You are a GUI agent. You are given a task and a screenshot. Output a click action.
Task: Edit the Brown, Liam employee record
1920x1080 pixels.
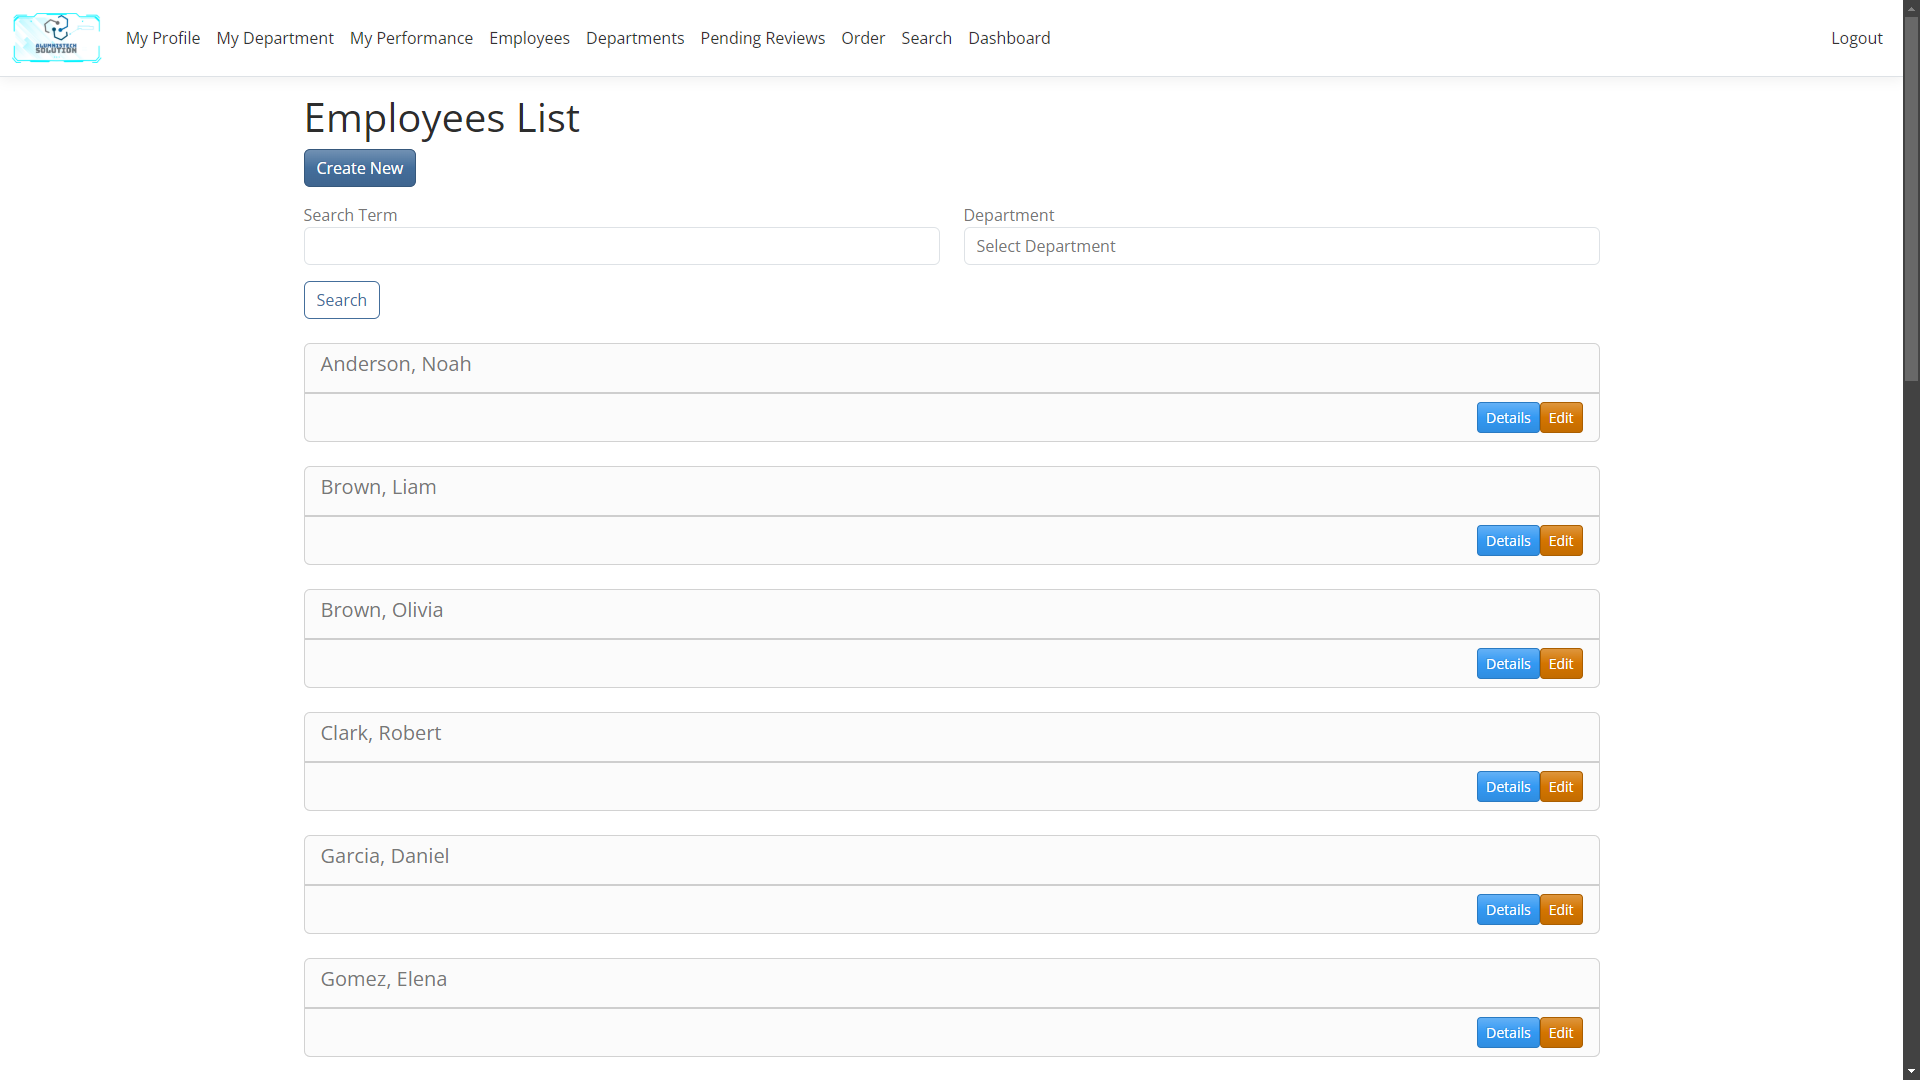1560,541
